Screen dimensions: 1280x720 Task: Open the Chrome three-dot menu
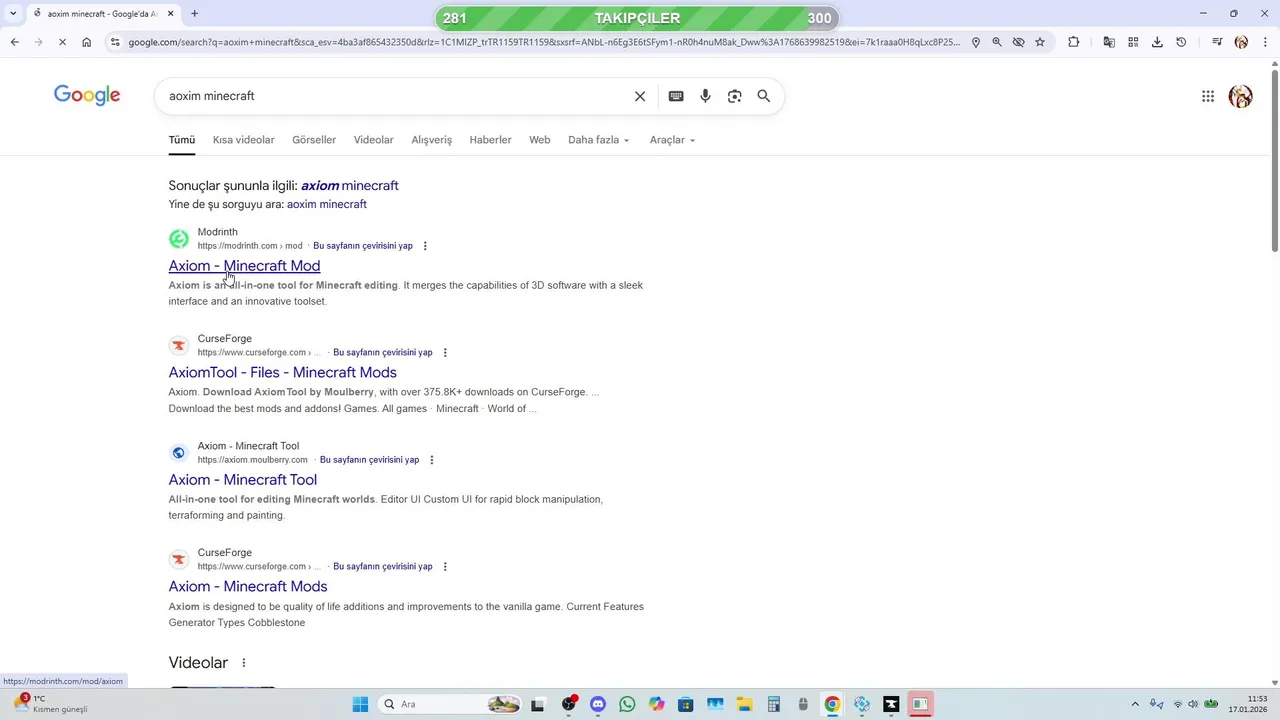coord(1266,42)
